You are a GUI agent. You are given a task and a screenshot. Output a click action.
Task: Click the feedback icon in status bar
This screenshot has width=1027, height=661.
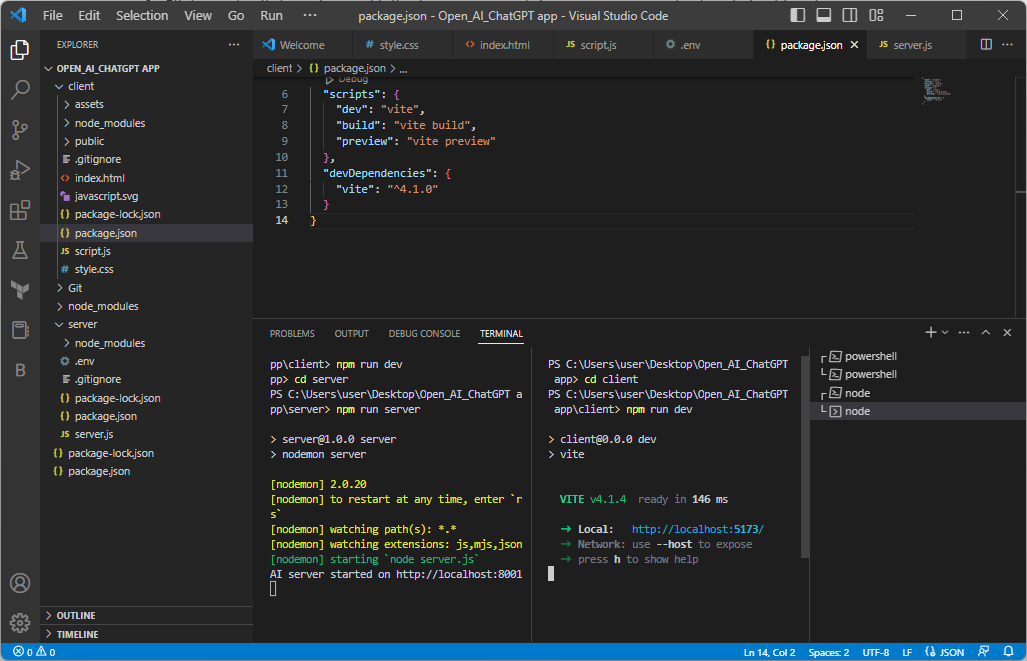click(983, 652)
